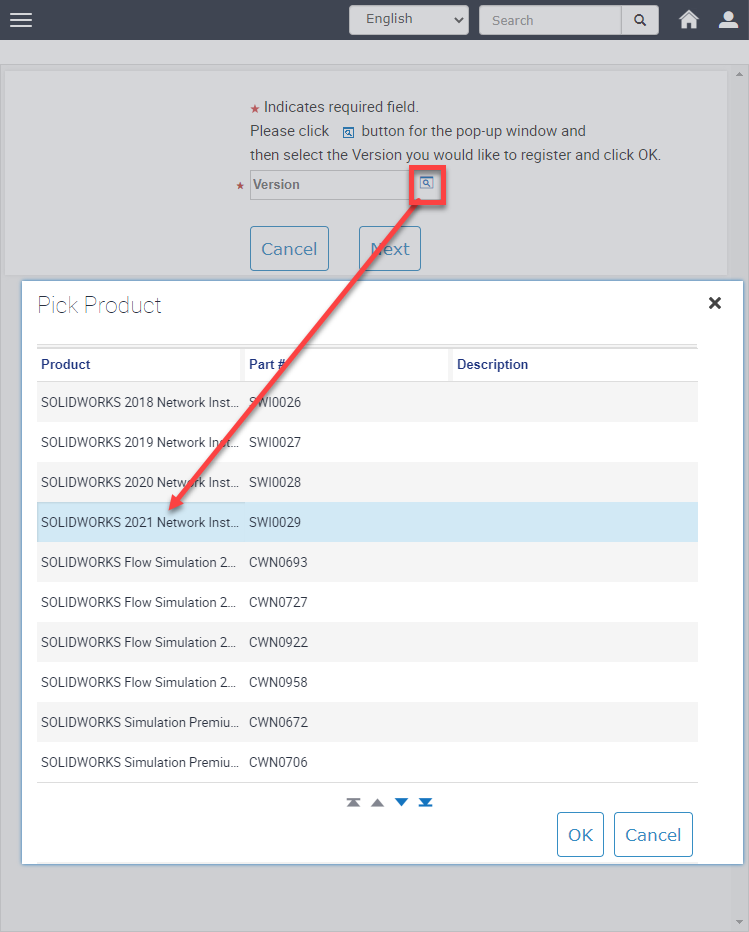The height and width of the screenshot is (932, 749).
Task: Open the hamburger navigation menu
Action: 20,20
